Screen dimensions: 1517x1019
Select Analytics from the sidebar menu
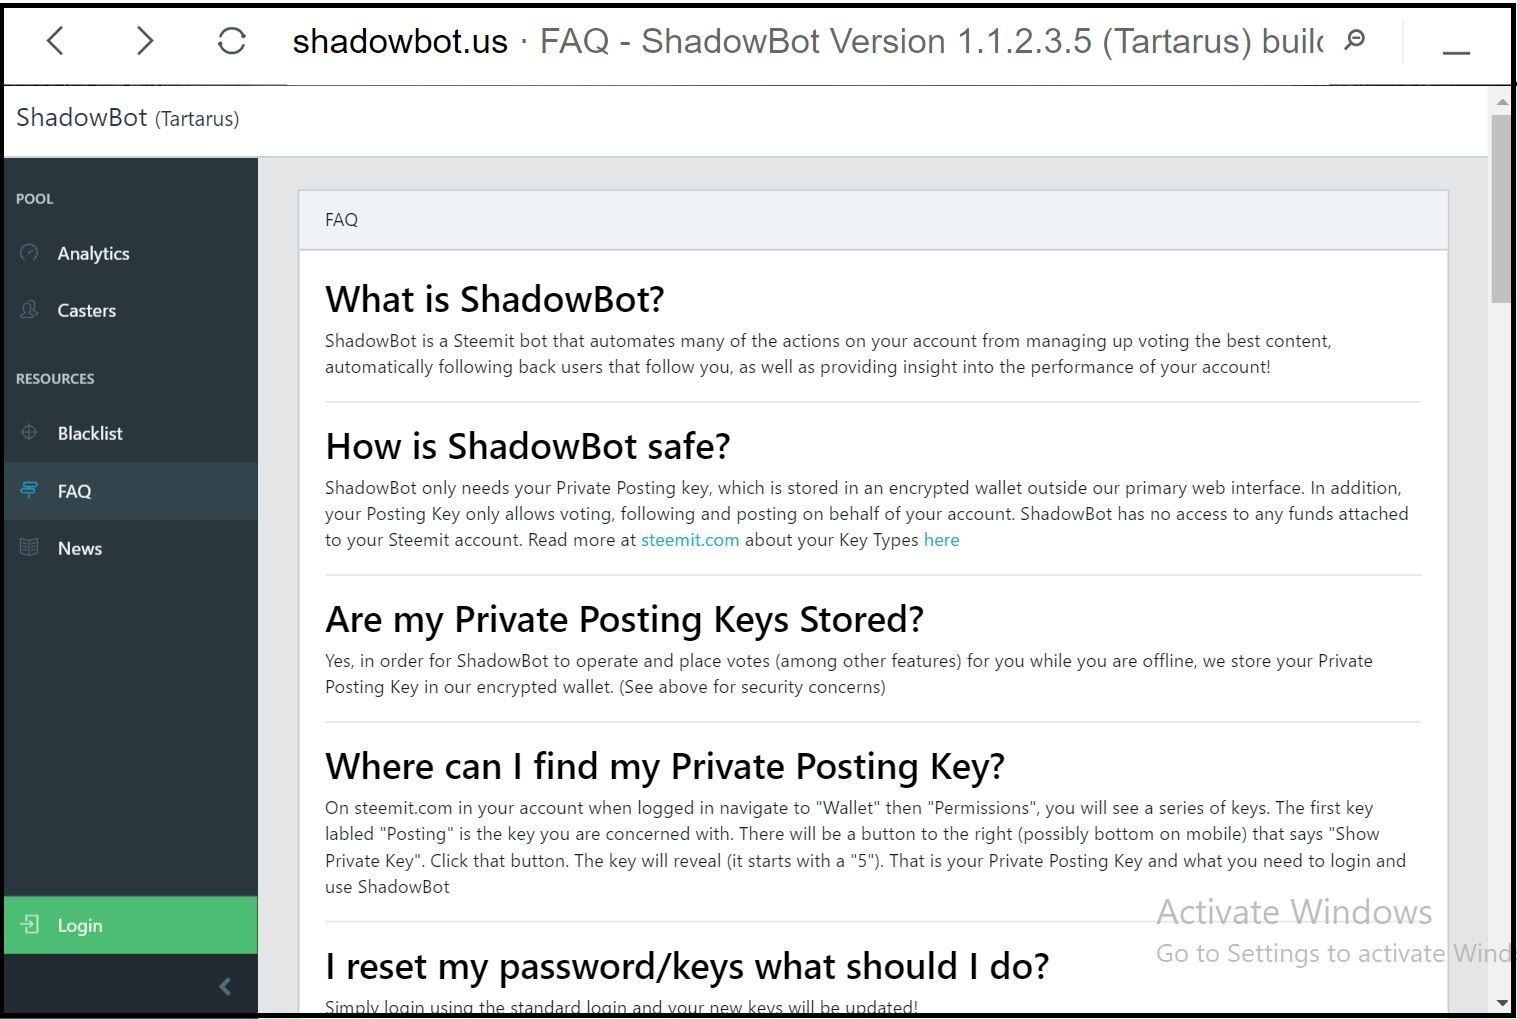pos(93,253)
